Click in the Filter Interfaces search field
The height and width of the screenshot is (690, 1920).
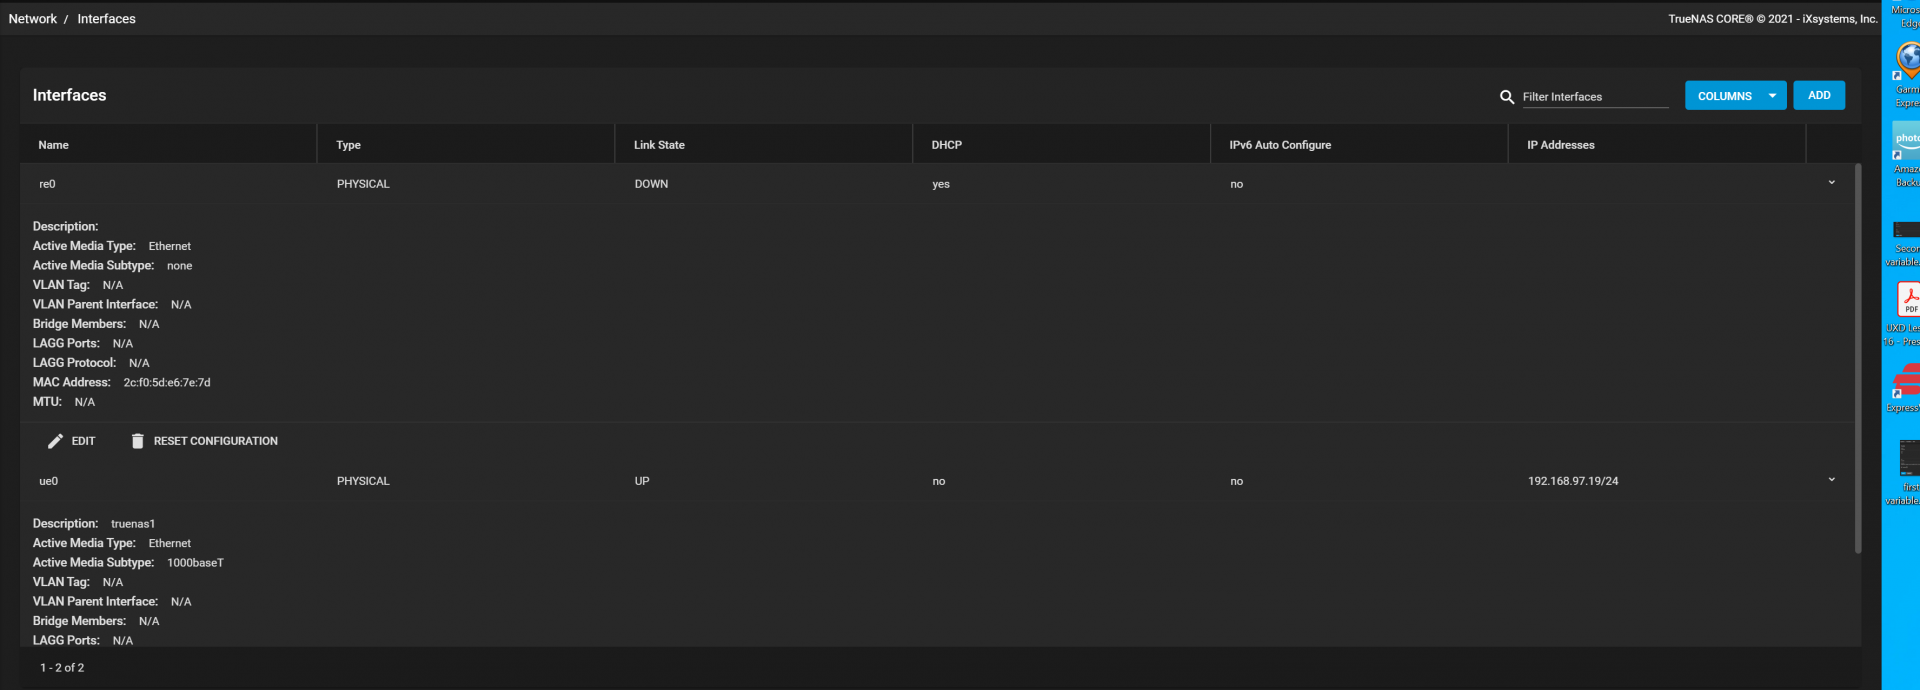tap(1594, 97)
